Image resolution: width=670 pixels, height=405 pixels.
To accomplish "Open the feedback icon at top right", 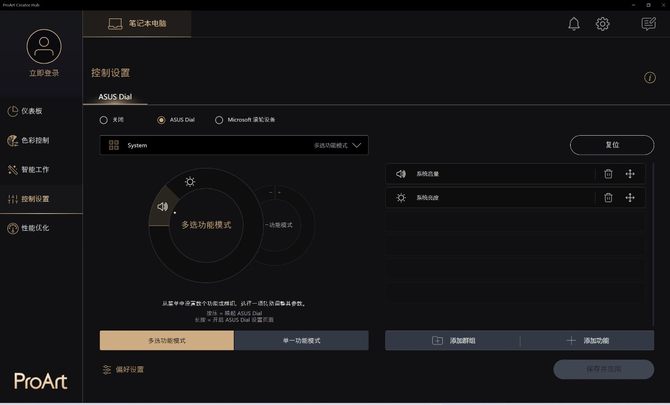I will tap(648, 23).
